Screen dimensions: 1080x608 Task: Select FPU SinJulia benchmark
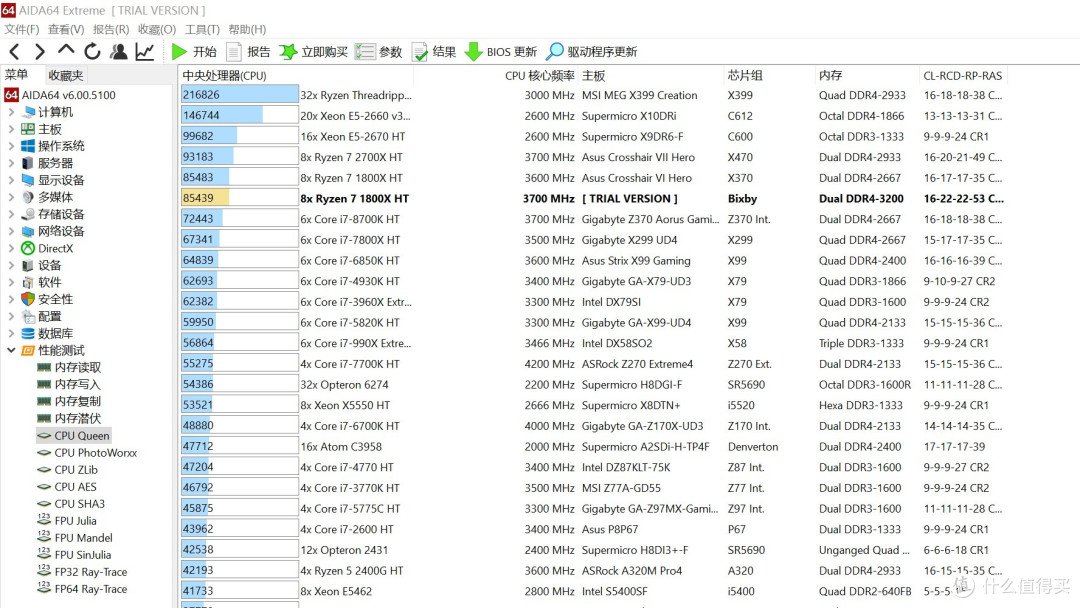coord(74,554)
